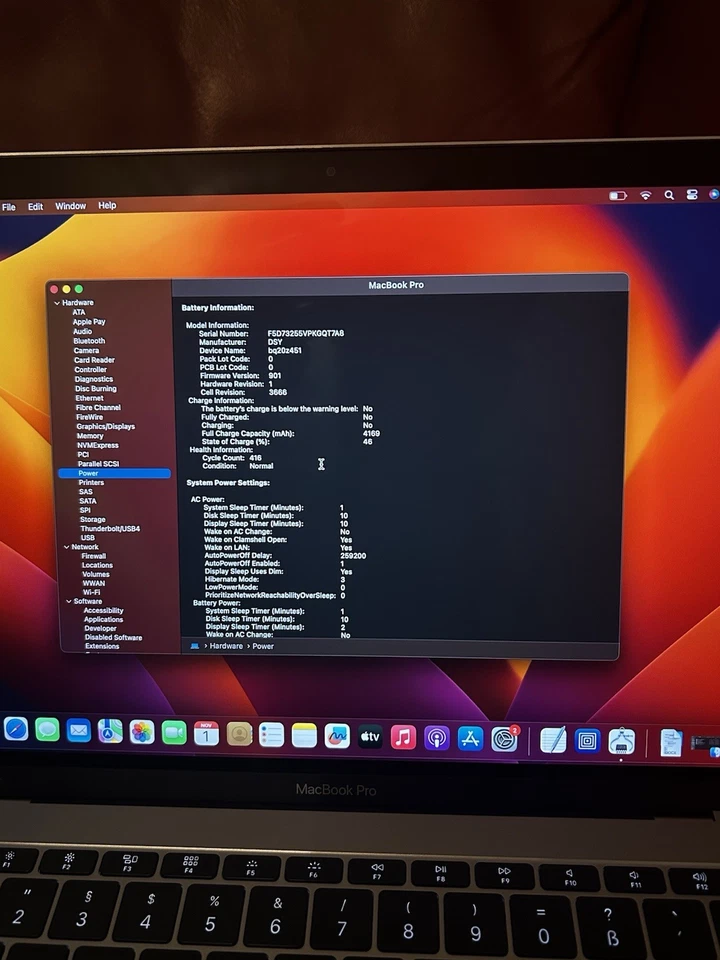Open the File menu
720x960 pixels.
click(9, 207)
